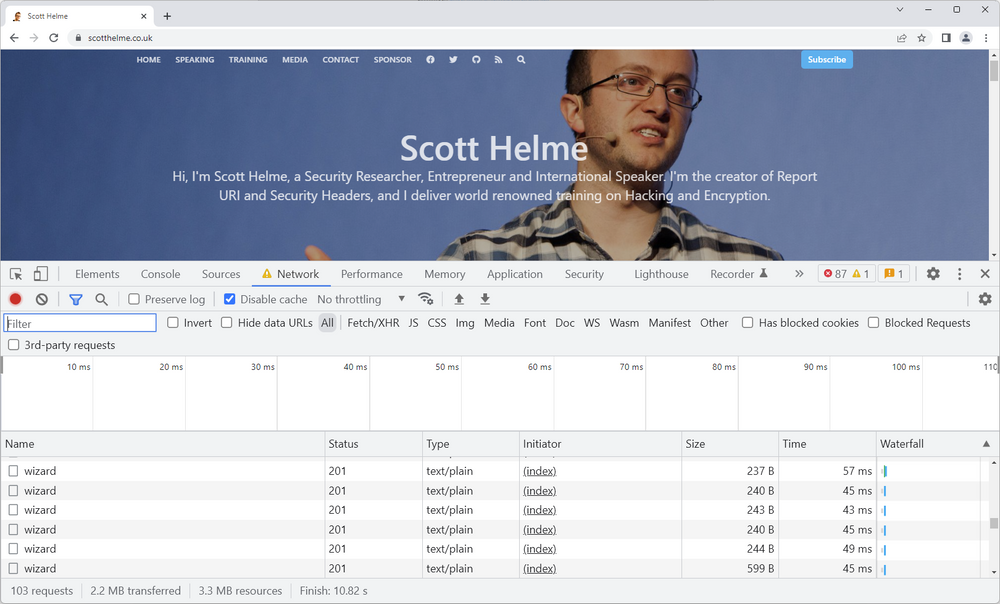This screenshot has width=1000, height=604.
Task: Open DevTools settings gear
Action: tap(933, 273)
